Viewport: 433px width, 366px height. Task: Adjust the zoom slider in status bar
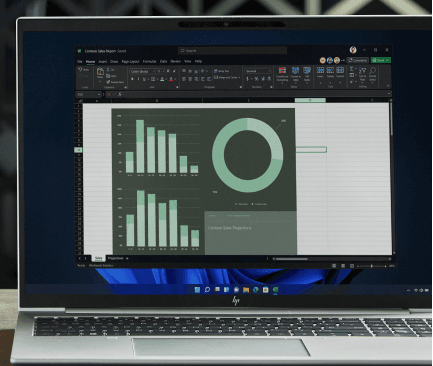(x=372, y=266)
